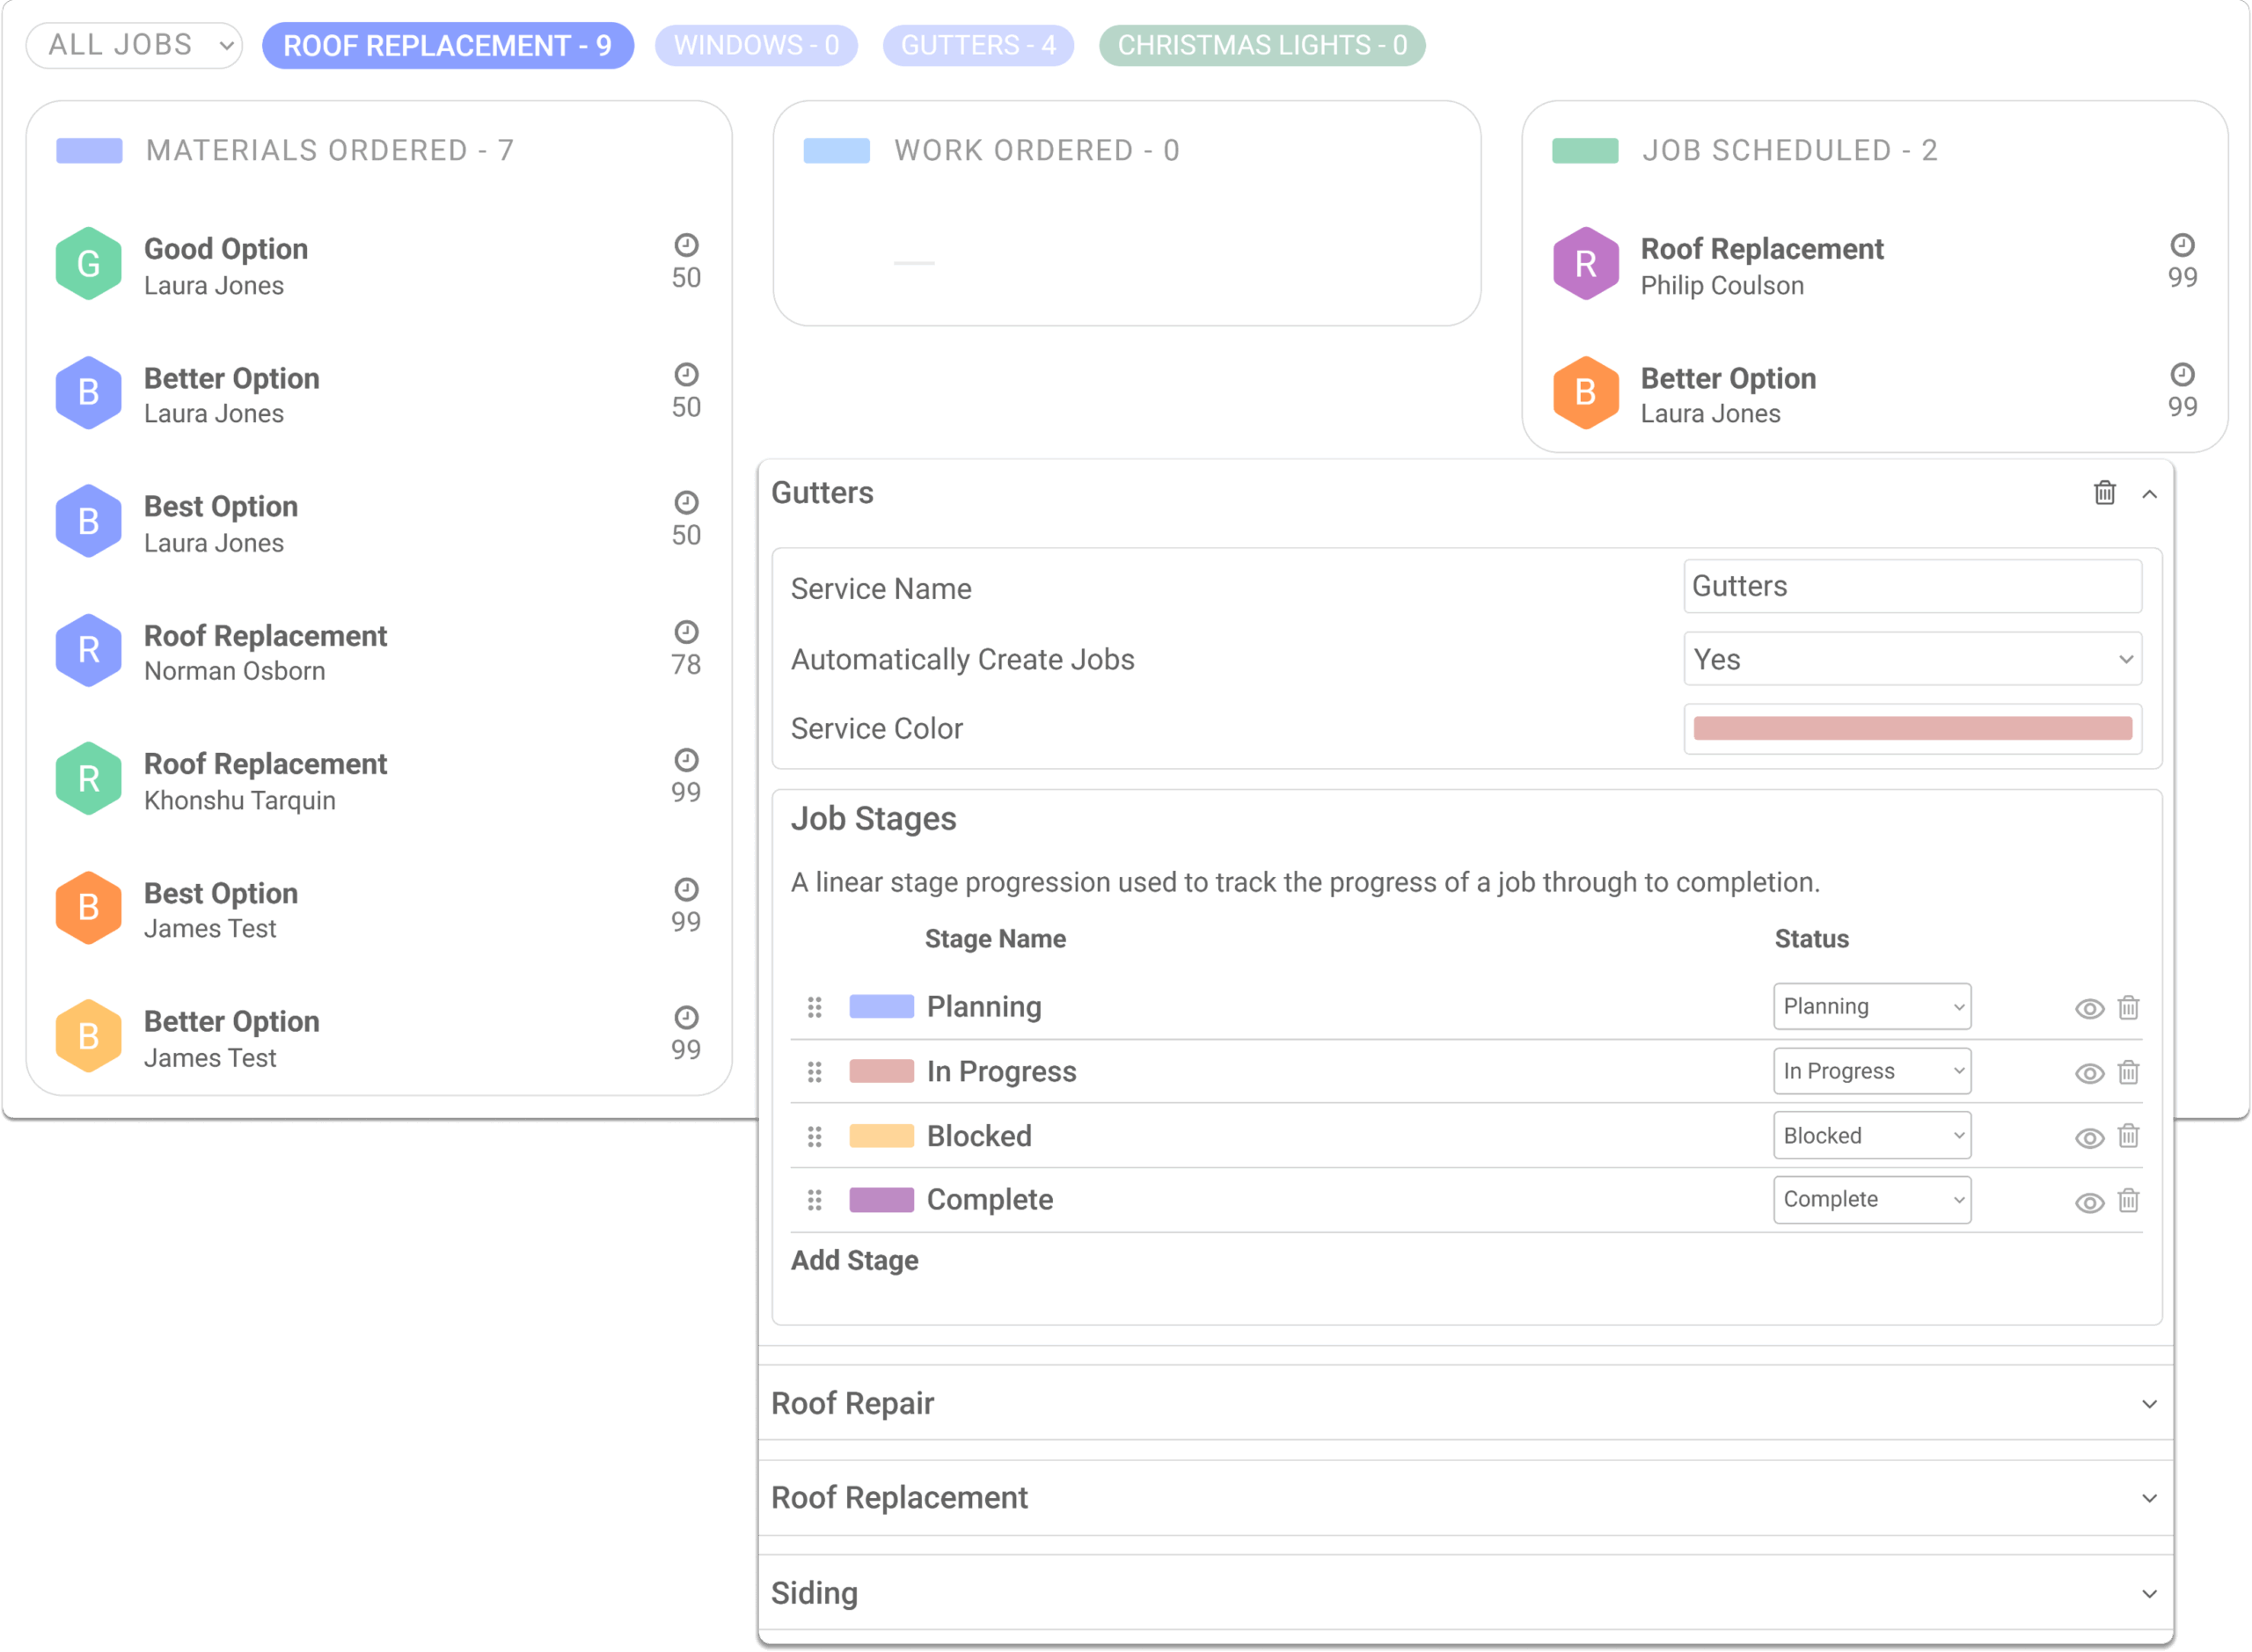
Task: Select the Roof Replacement - 9 filter
Action: pos(448,46)
